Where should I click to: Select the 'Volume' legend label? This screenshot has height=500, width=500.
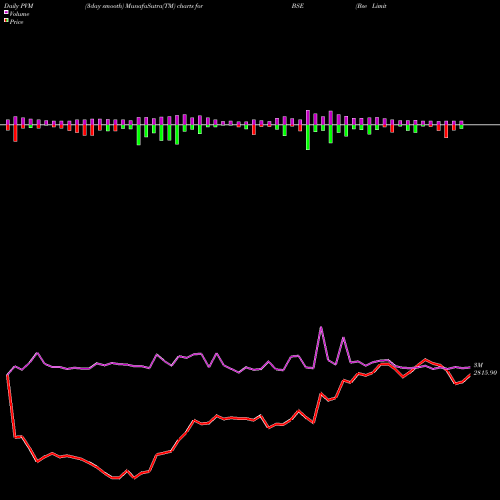(x=19, y=14)
